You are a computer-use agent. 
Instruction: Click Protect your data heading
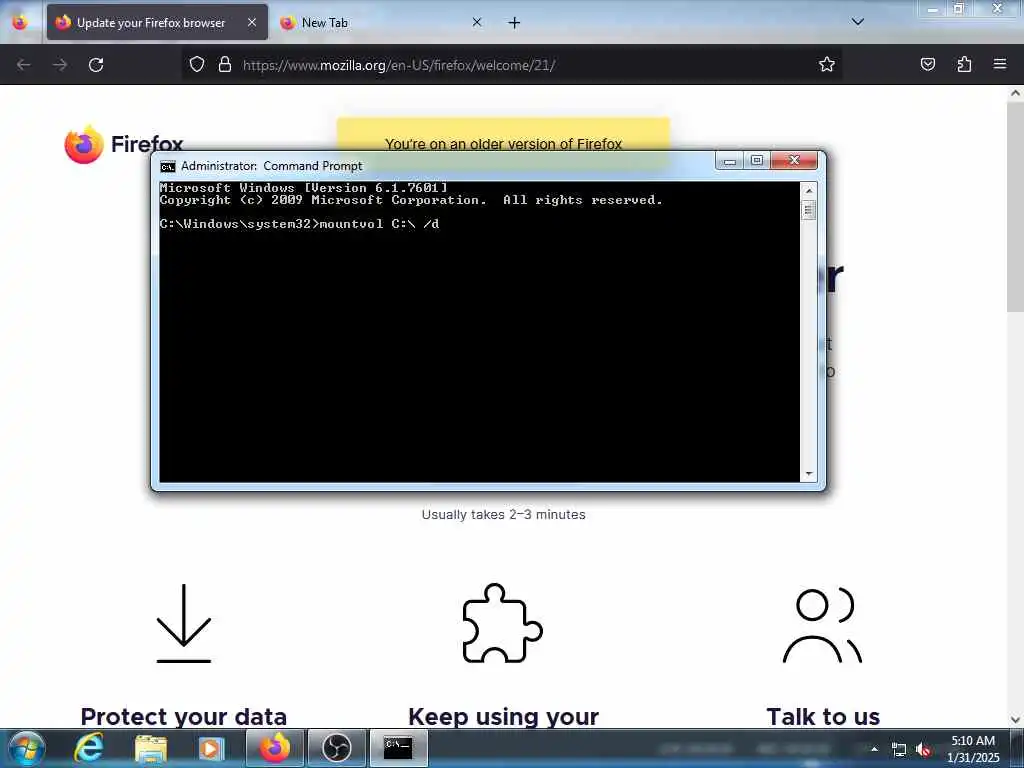(184, 716)
